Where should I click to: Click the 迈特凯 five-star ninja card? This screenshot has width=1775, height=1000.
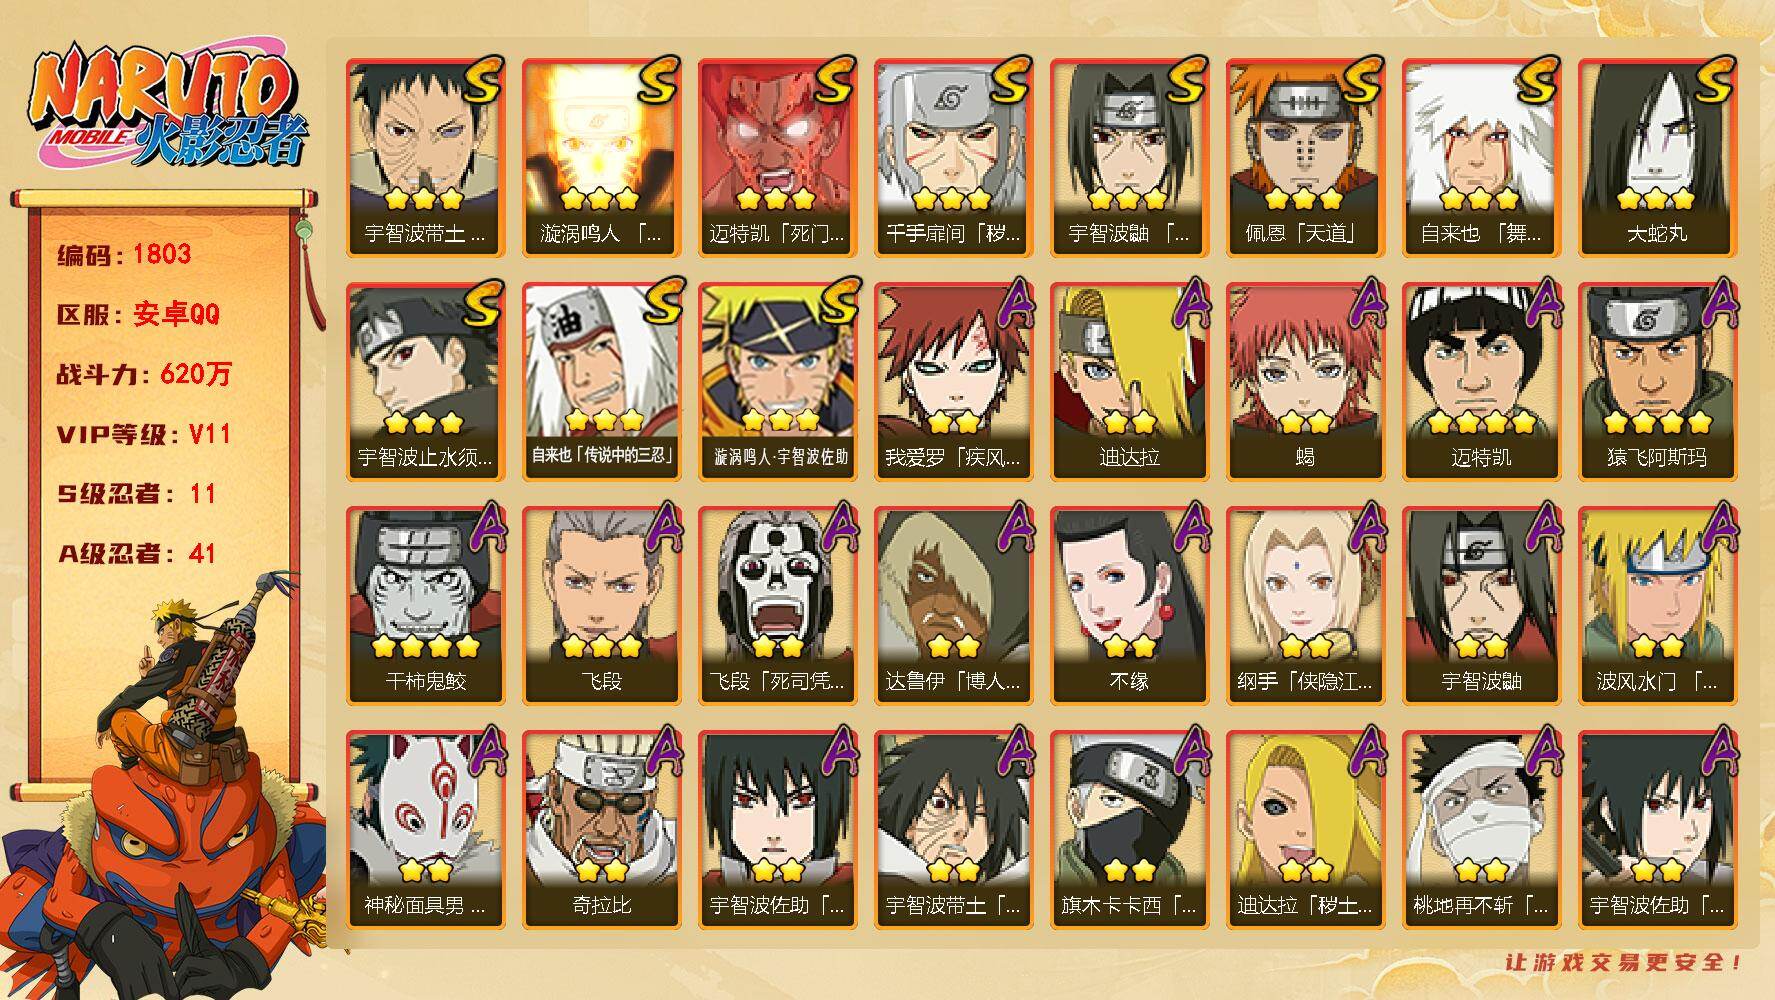pyautogui.click(x=1481, y=381)
